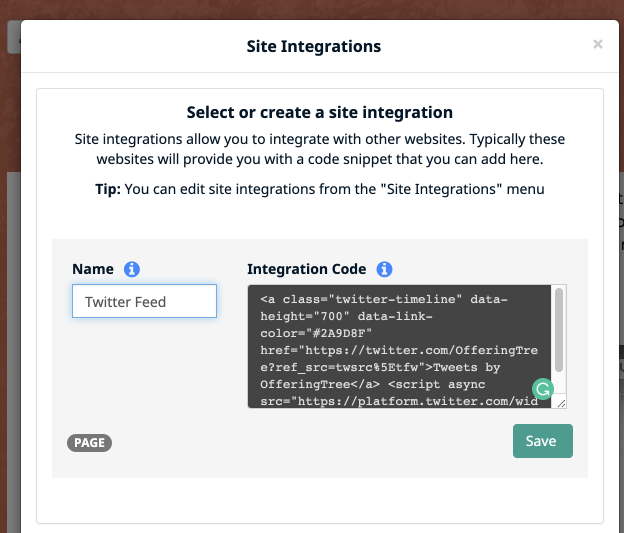The width and height of the screenshot is (624, 533).
Task: Click the green Grammarly icon in code box
Action: 543,389
